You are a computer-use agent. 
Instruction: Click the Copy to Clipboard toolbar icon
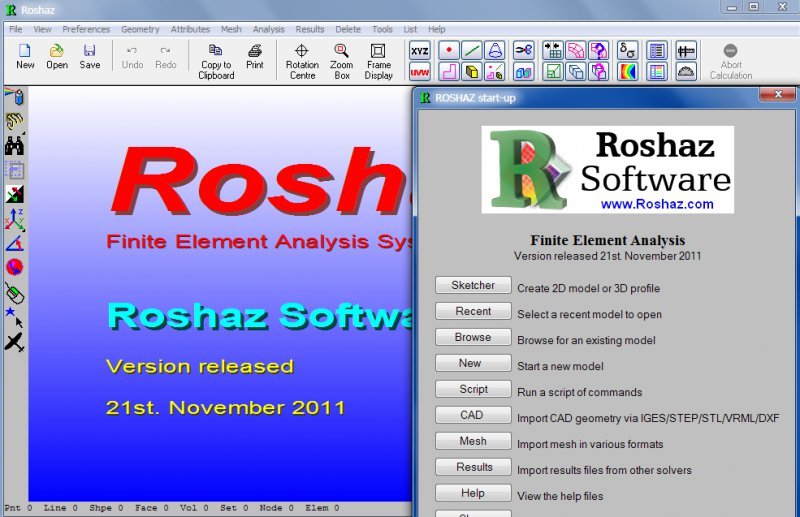point(216,62)
